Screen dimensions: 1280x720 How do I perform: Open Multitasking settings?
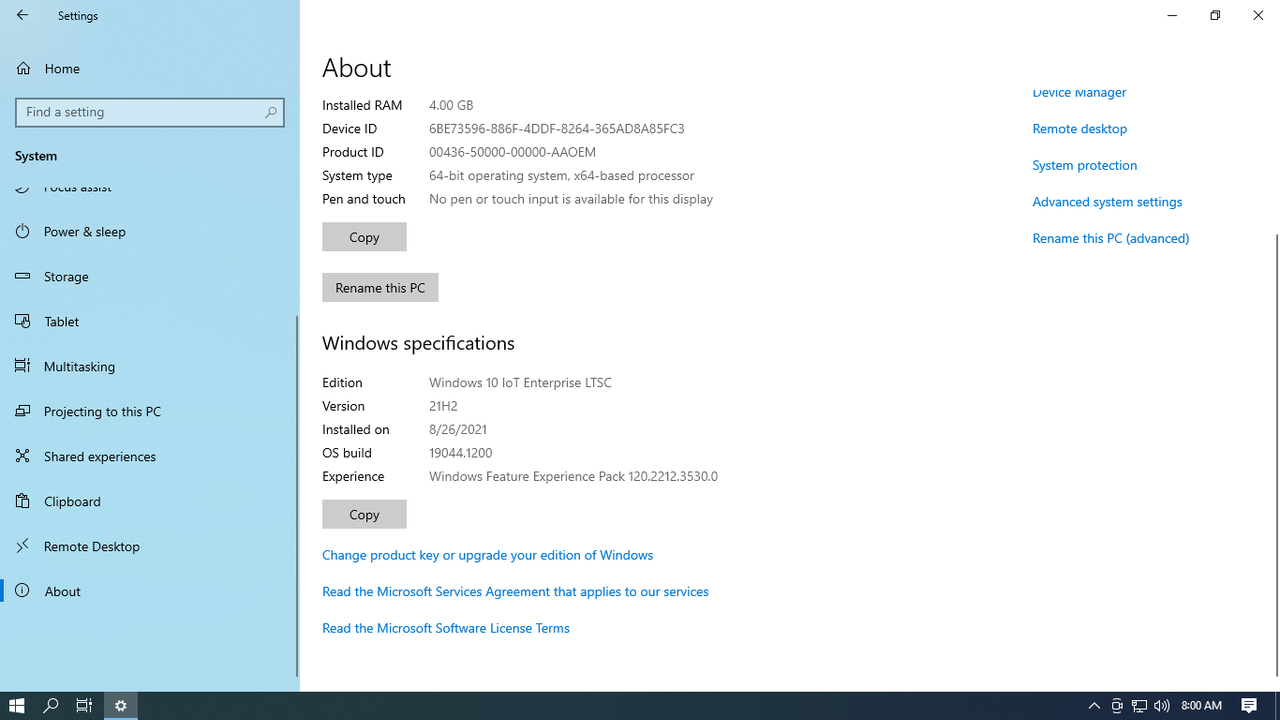[x=149, y=366]
